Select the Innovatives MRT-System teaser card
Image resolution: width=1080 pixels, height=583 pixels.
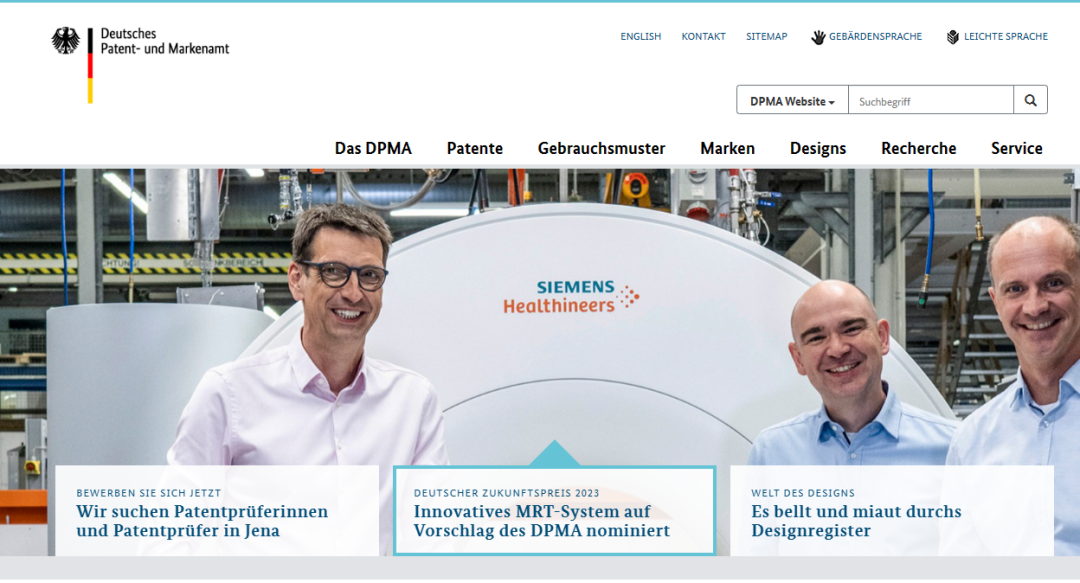(x=554, y=511)
